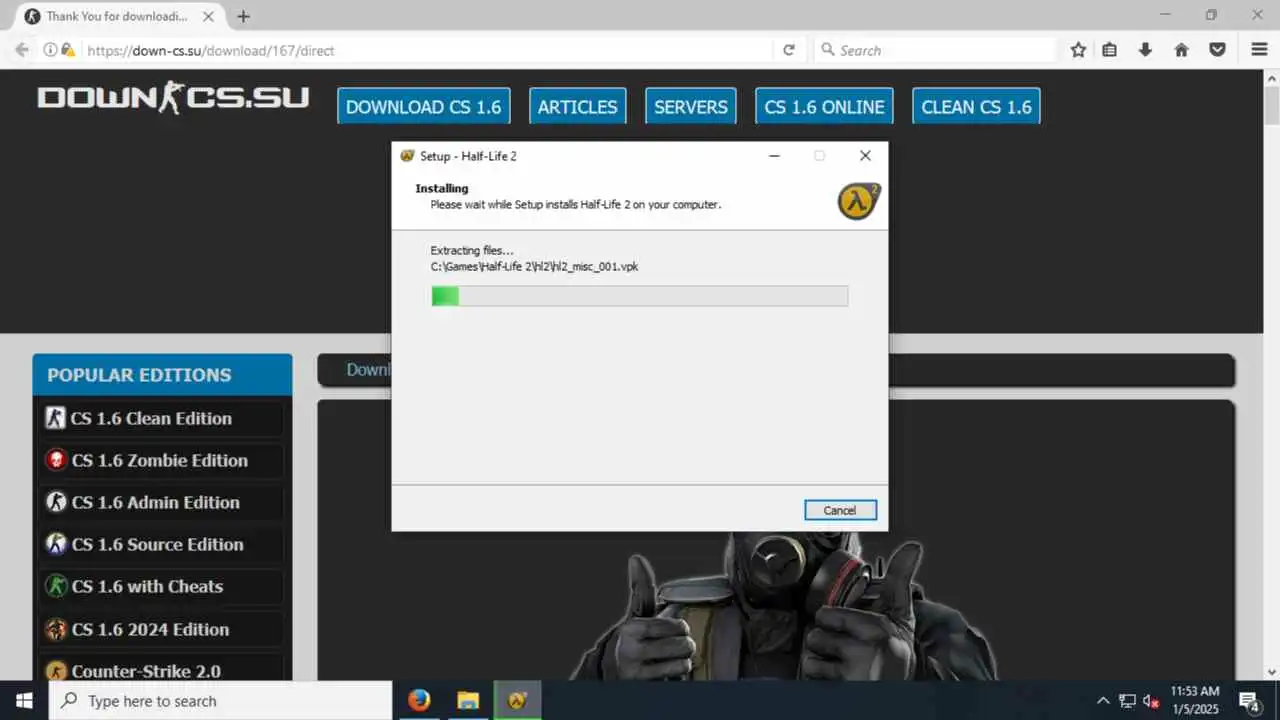This screenshot has height=720, width=1280.
Task: Close the Half-Life 2 Setup window
Action: pyautogui.click(x=865, y=156)
